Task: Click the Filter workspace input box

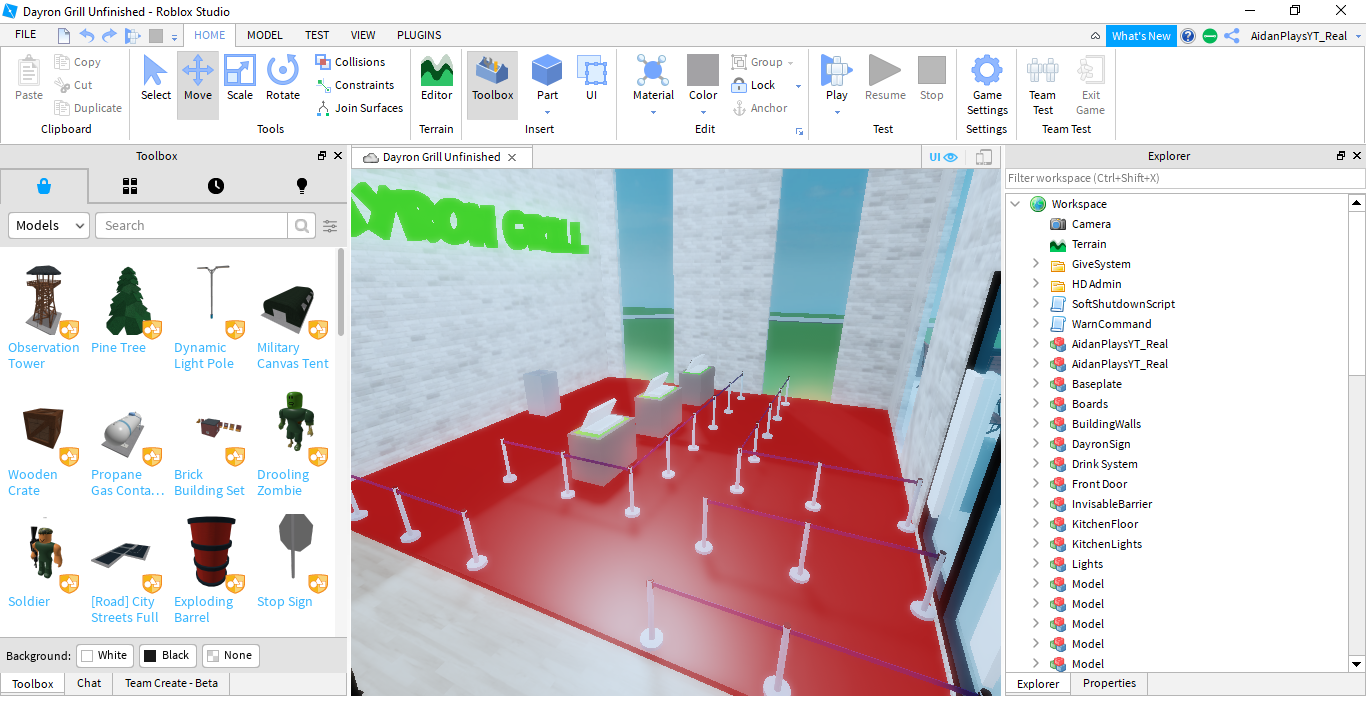Action: click(x=1185, y=178)
